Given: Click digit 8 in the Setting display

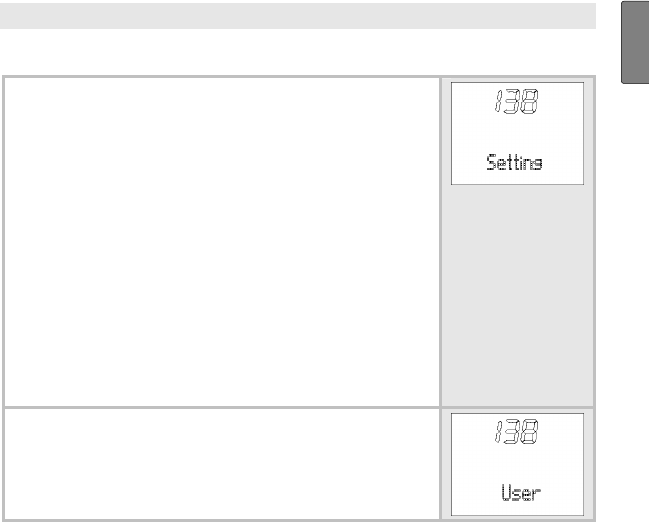Looking at the screenshot, I should tap(530, 101).
